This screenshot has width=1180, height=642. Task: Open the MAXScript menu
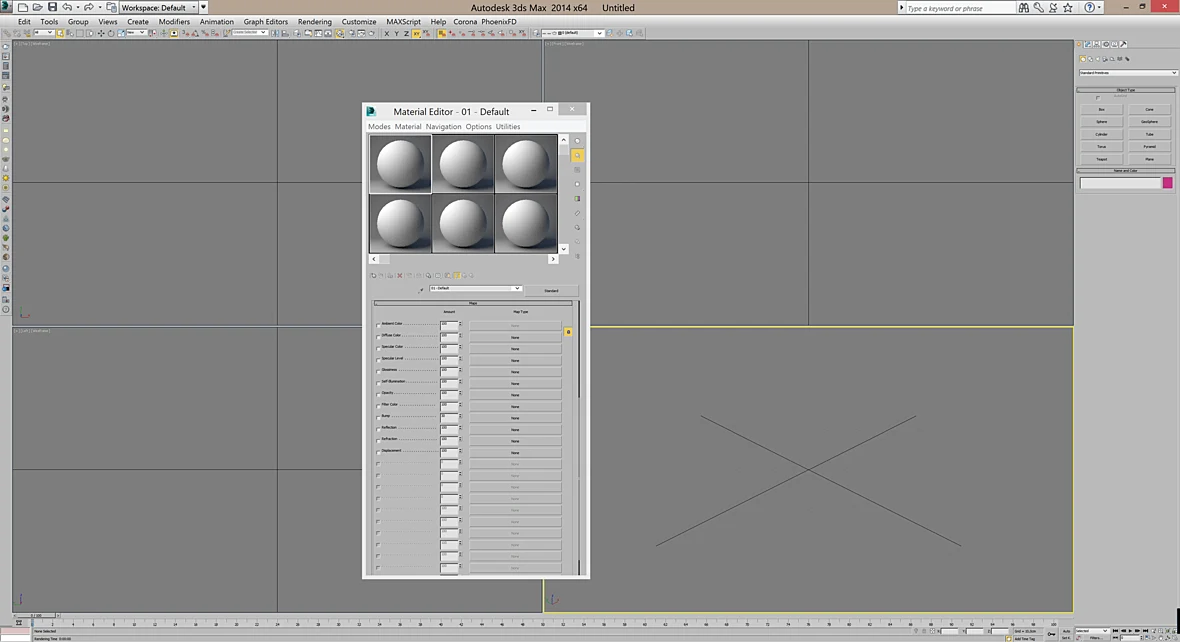pos(404,22)
